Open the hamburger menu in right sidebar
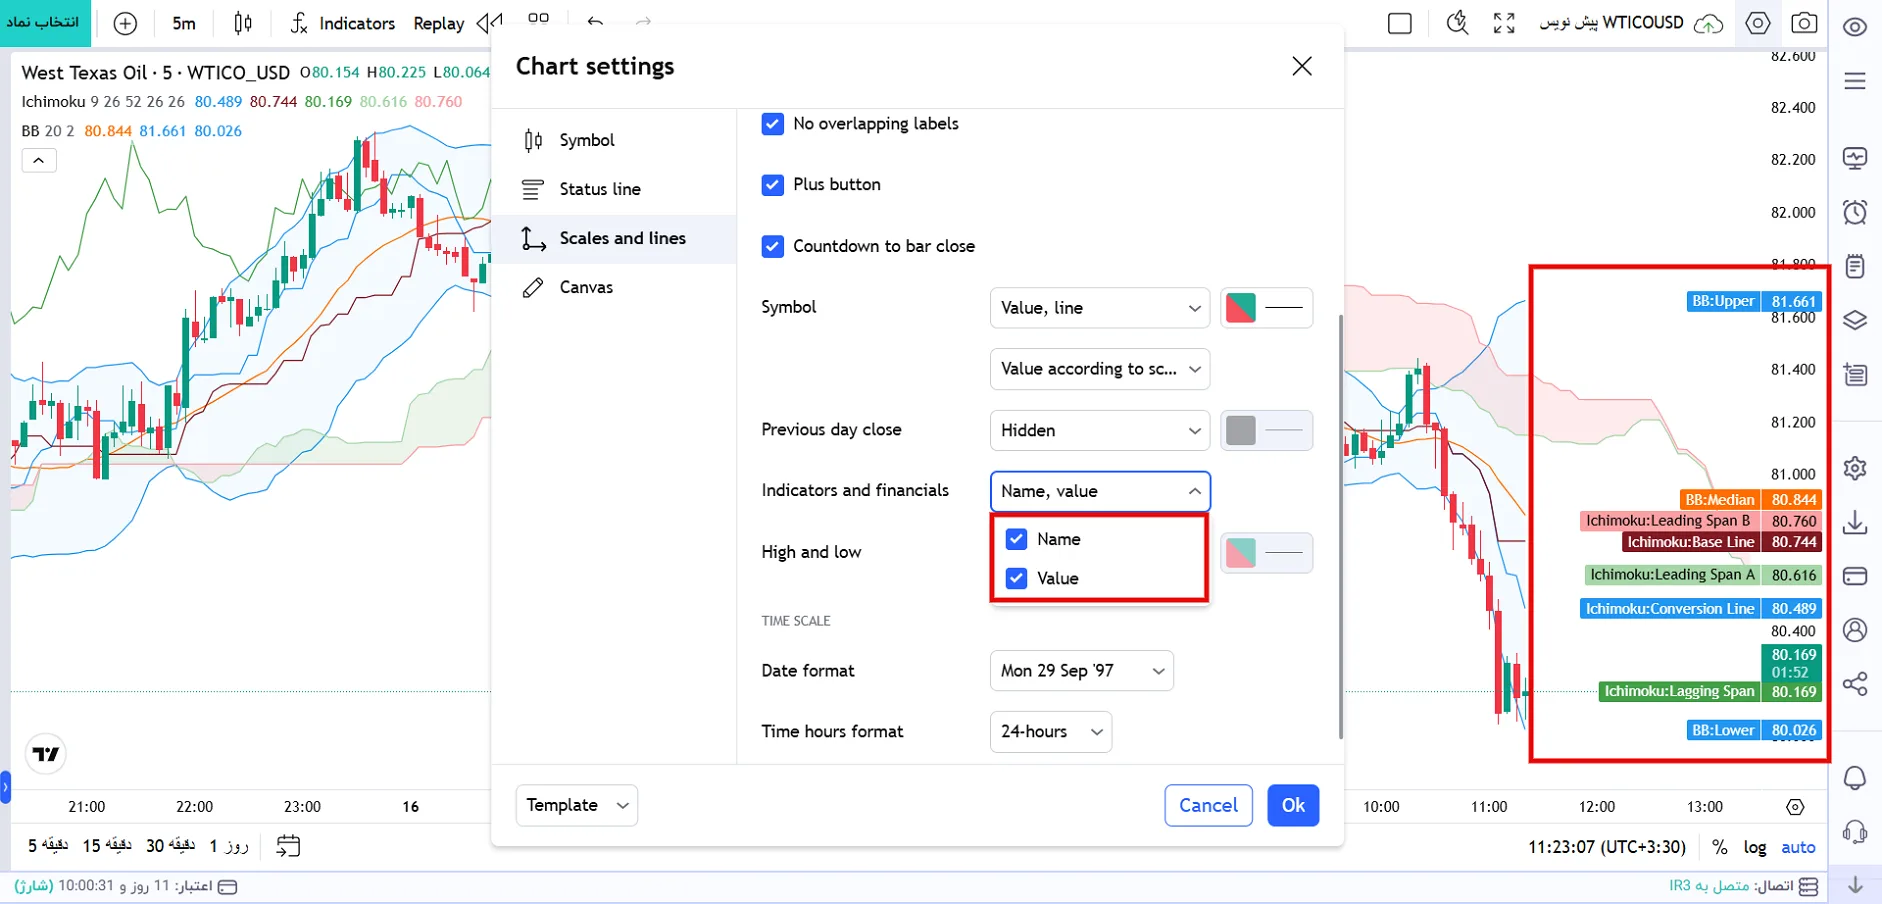1882x904 pixels. point(1855,81)
